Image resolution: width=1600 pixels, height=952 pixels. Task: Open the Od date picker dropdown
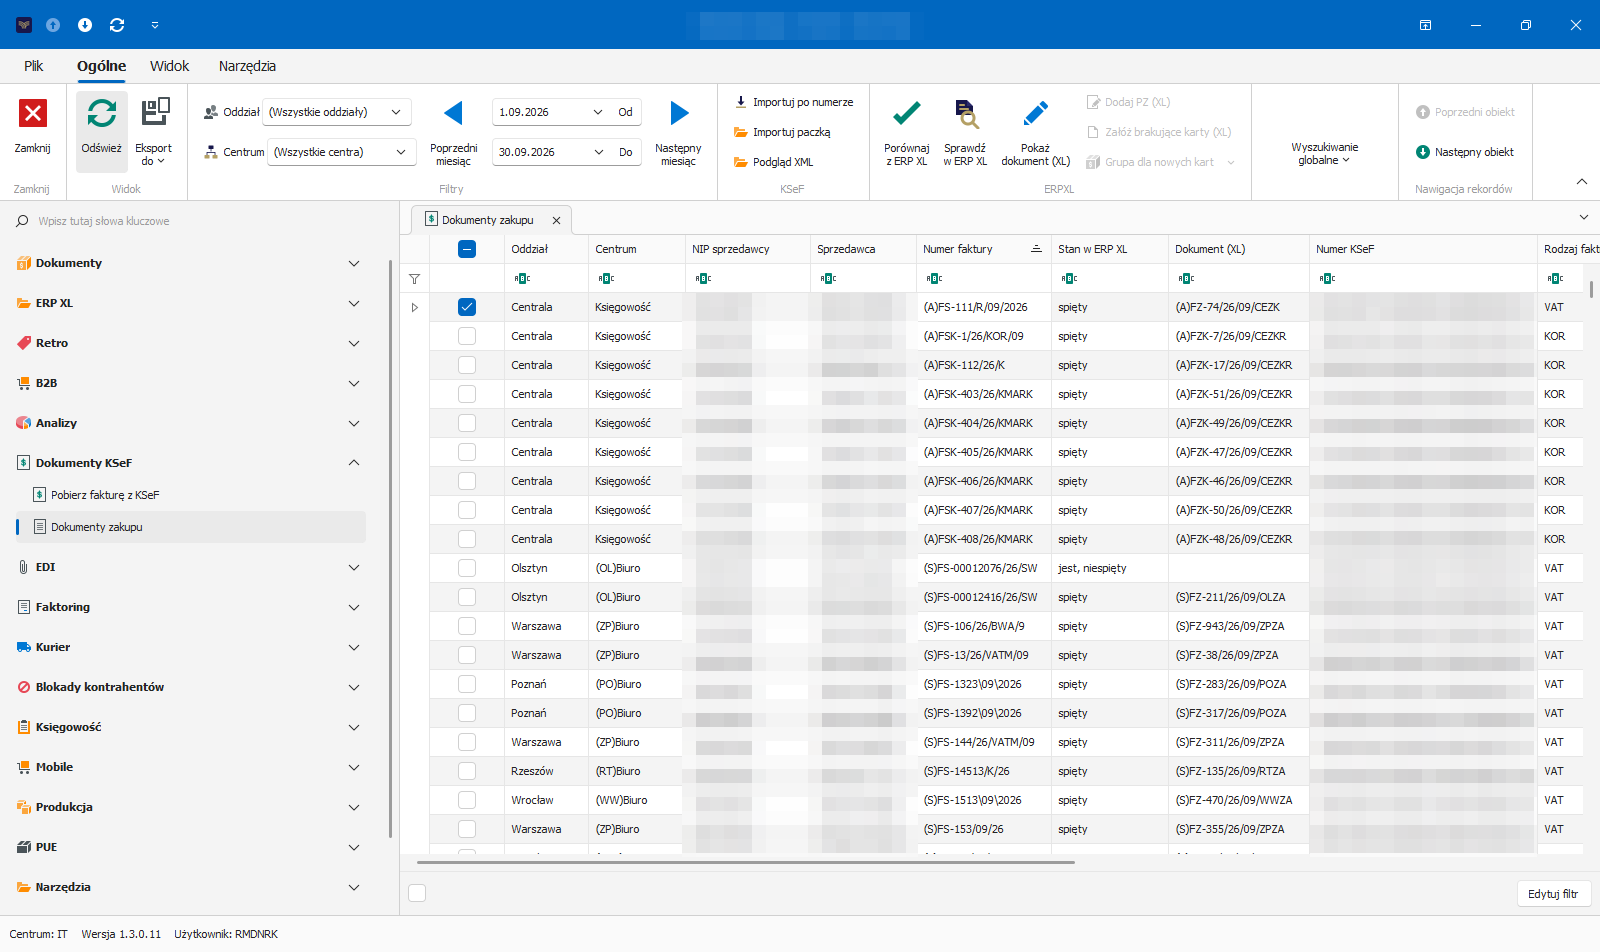(598, 112)
